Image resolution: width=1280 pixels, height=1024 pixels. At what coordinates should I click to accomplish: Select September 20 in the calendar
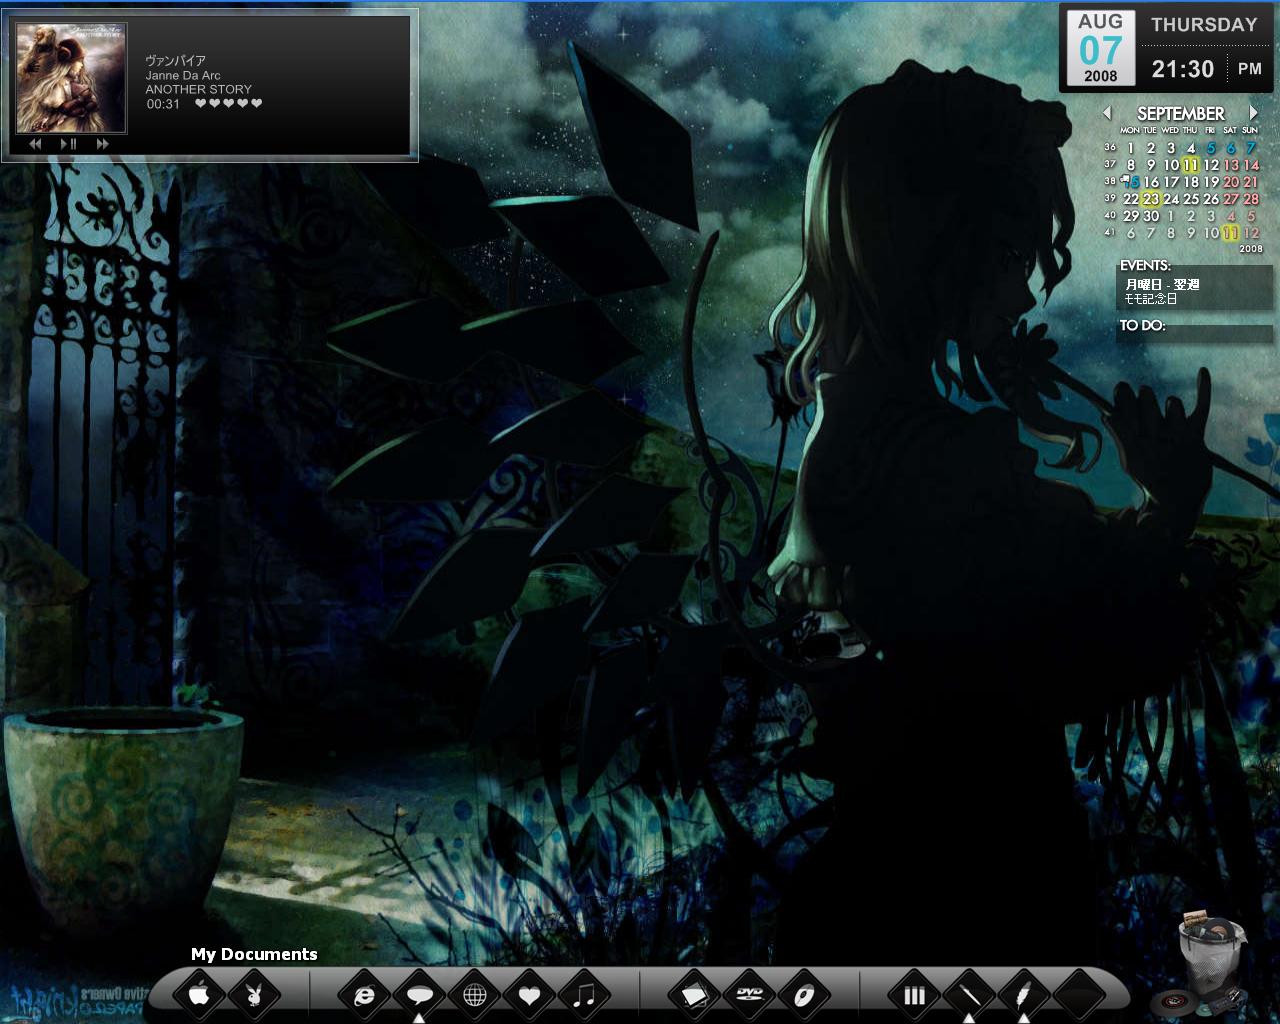tap(1231, 182)
